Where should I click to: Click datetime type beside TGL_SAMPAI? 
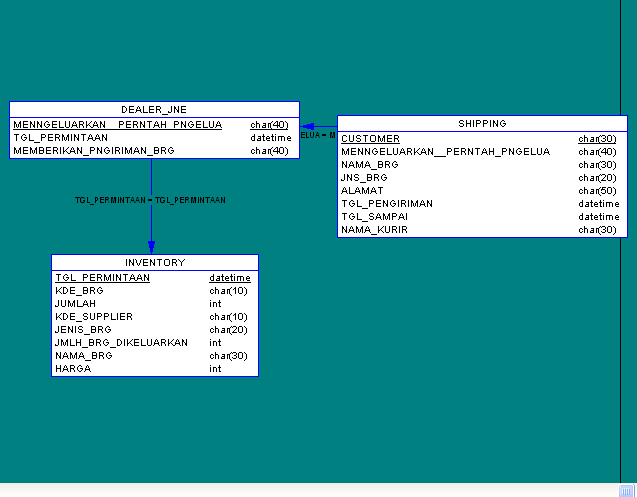click(599, 217)
